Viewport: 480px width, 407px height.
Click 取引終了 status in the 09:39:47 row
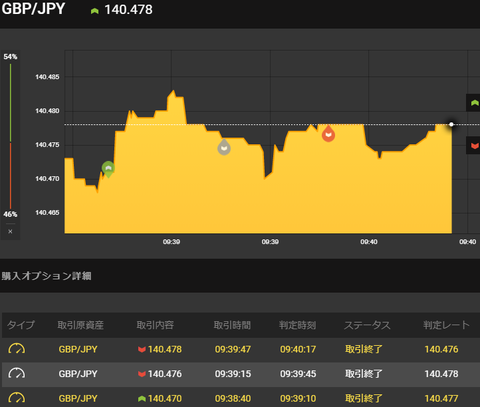(x=364, y=349)
